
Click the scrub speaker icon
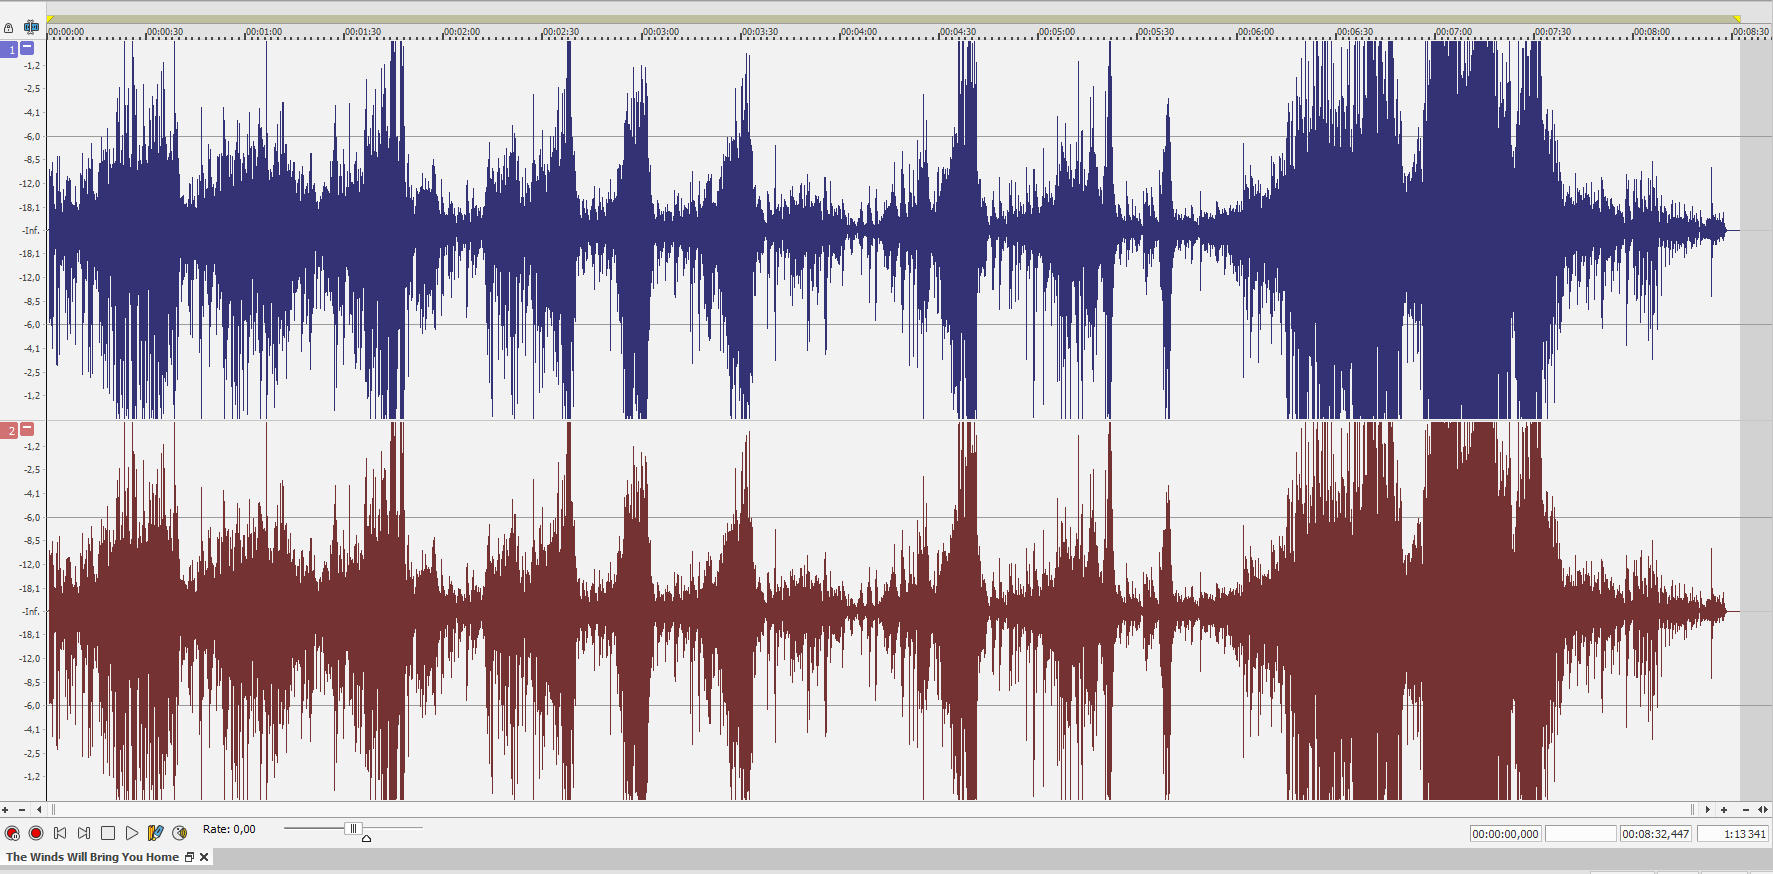click(180, 833)
